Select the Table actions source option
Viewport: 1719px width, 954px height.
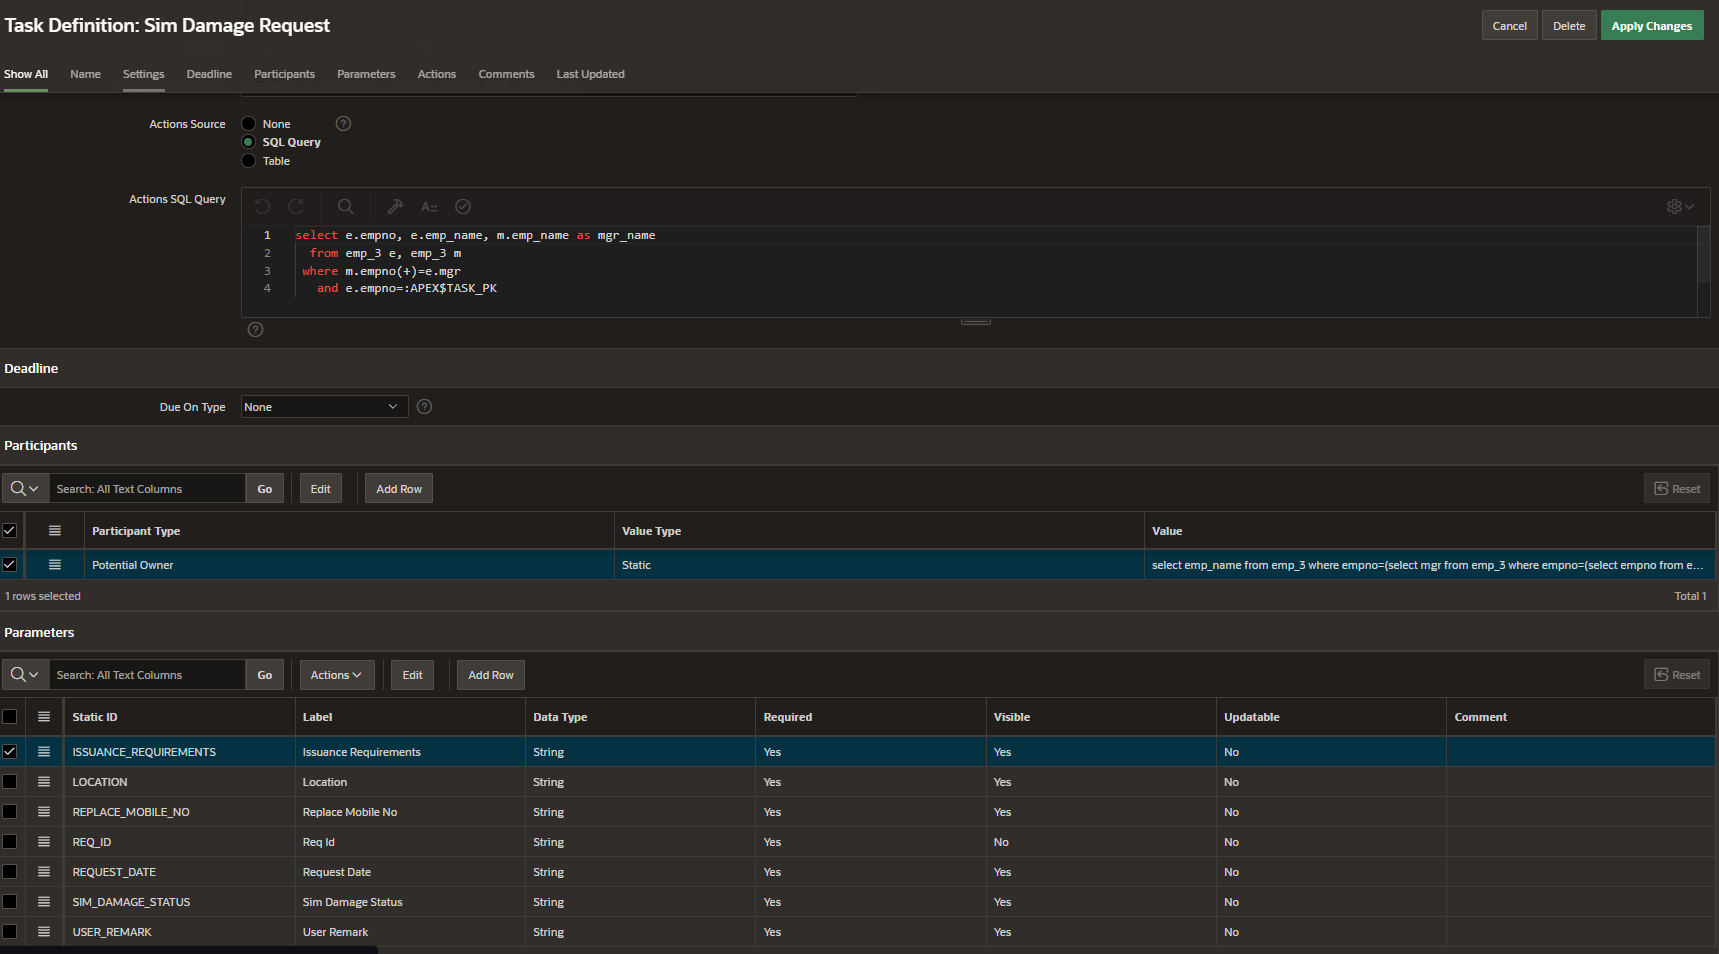(249, 161)
